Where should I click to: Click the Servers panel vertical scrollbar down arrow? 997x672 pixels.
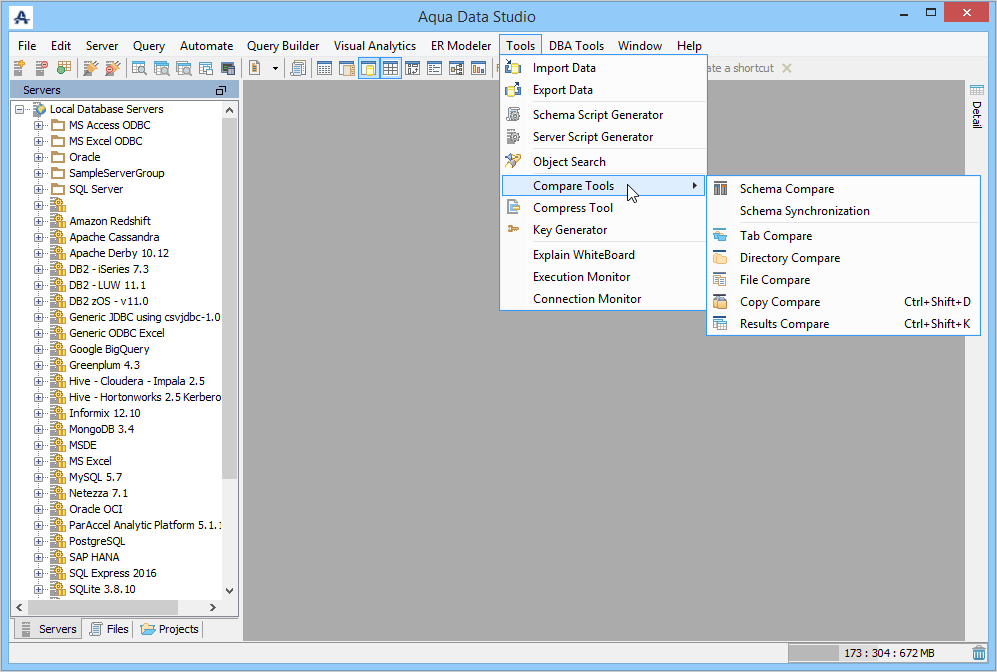tap(230, 591)
